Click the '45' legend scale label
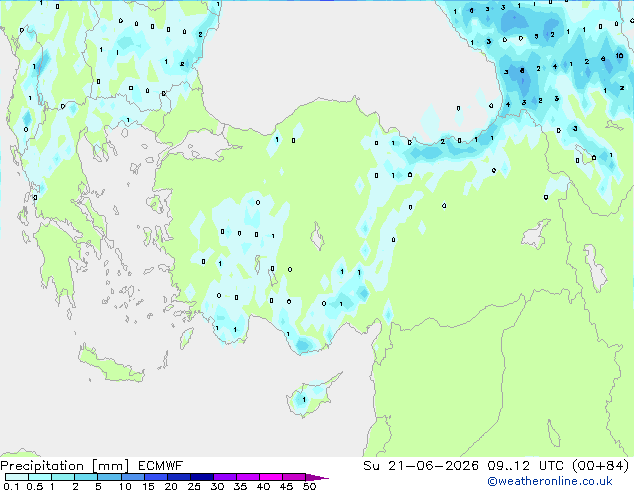Viewport: 634px width, 490px height. (286, 486)
